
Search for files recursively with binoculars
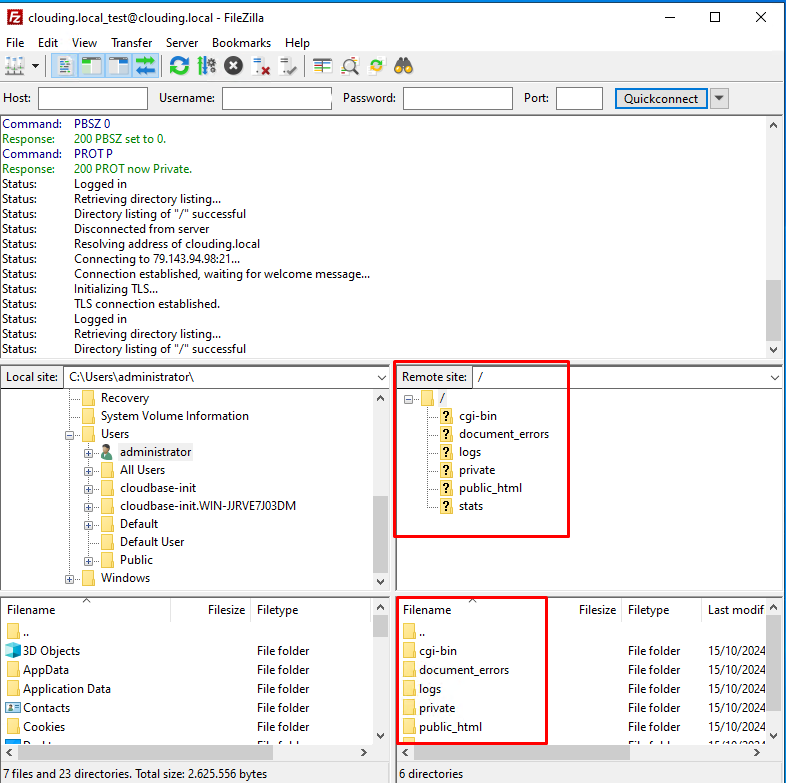pyautogui.click(x=404, y=66)
